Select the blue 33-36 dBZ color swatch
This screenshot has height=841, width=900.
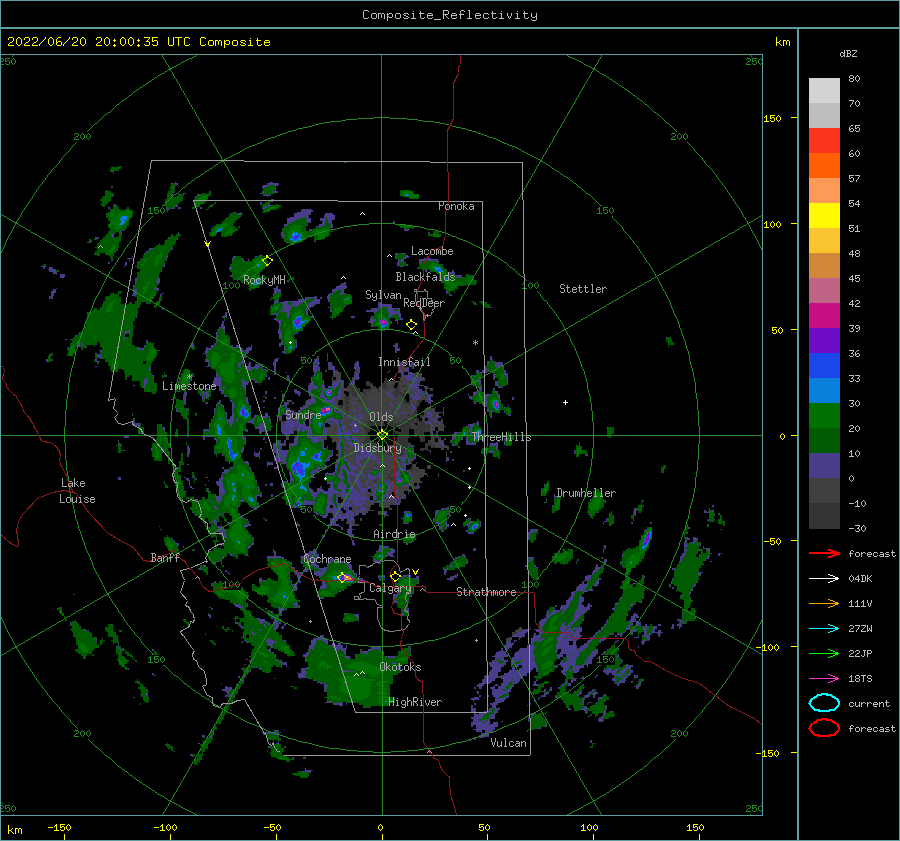coord(824,366)
